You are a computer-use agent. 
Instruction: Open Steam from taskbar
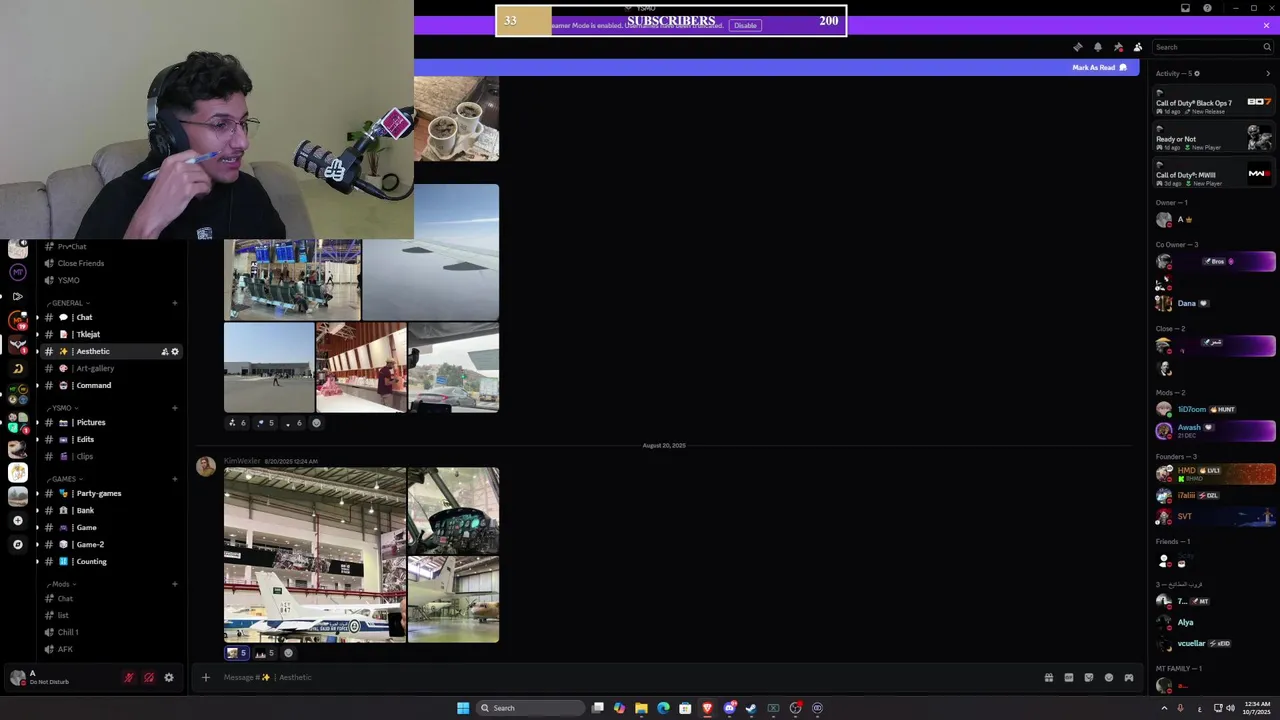pos(751,708)
